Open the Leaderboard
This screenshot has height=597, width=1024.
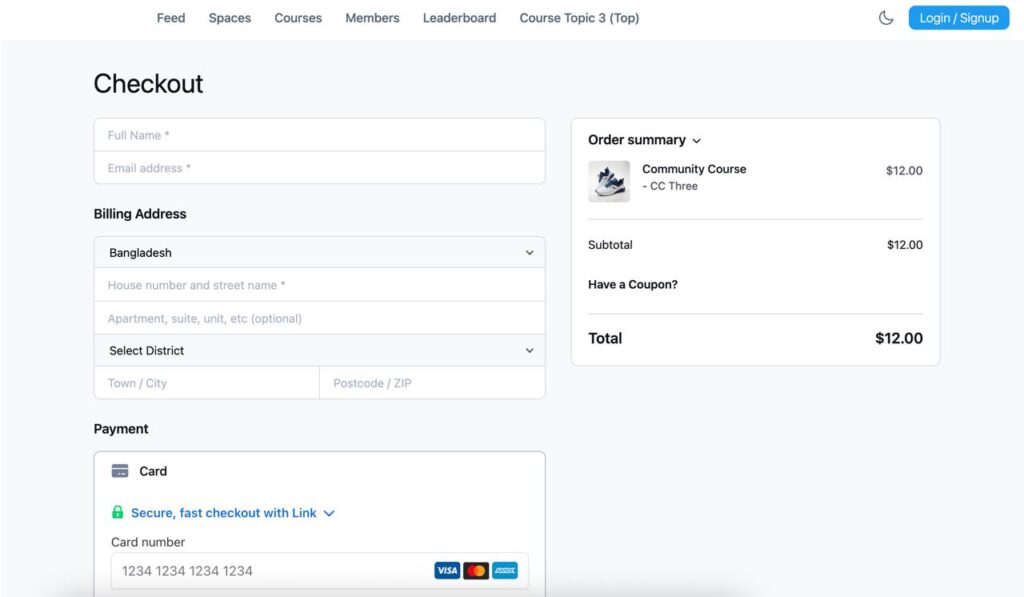click(459, 17)
